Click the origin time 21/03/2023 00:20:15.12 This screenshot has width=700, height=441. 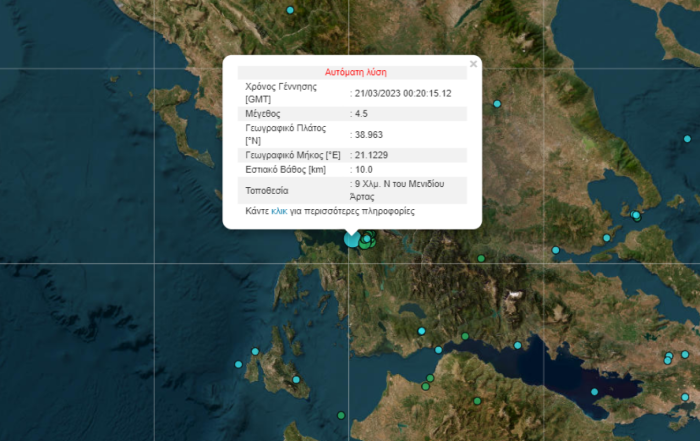[x=403, y=93]
